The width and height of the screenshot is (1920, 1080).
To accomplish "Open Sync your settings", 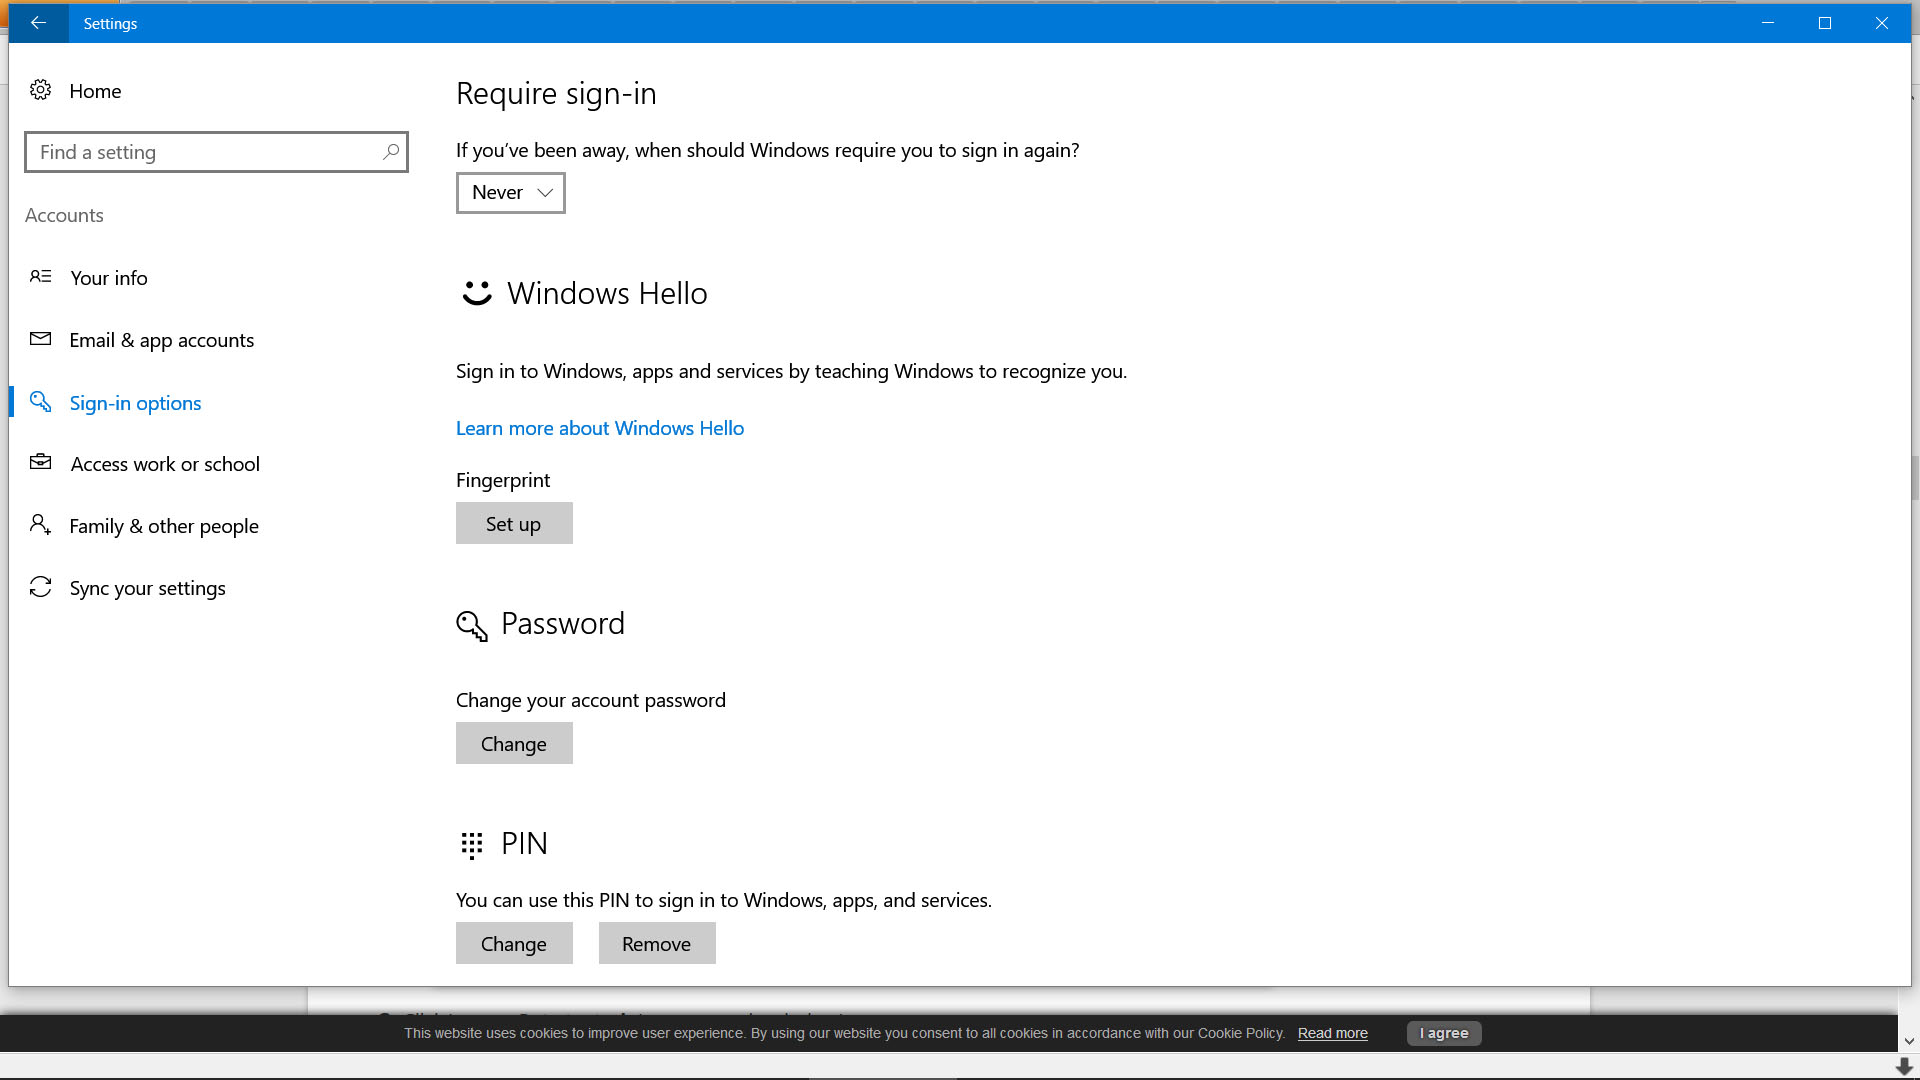I will click(x=148, y=588).
